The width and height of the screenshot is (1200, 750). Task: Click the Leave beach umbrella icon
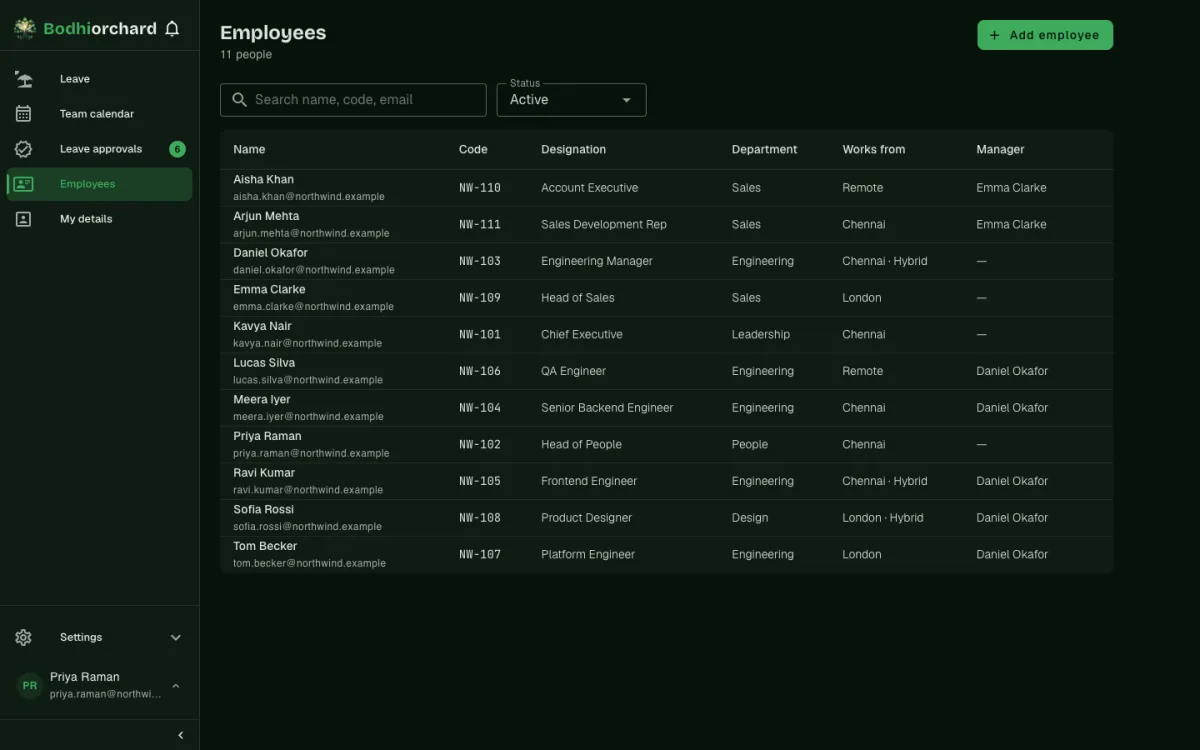(24, 79)
